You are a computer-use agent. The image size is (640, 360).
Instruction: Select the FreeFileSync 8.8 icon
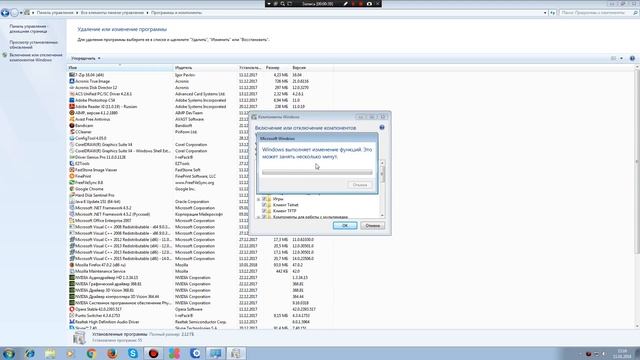[x=72, y=182]
